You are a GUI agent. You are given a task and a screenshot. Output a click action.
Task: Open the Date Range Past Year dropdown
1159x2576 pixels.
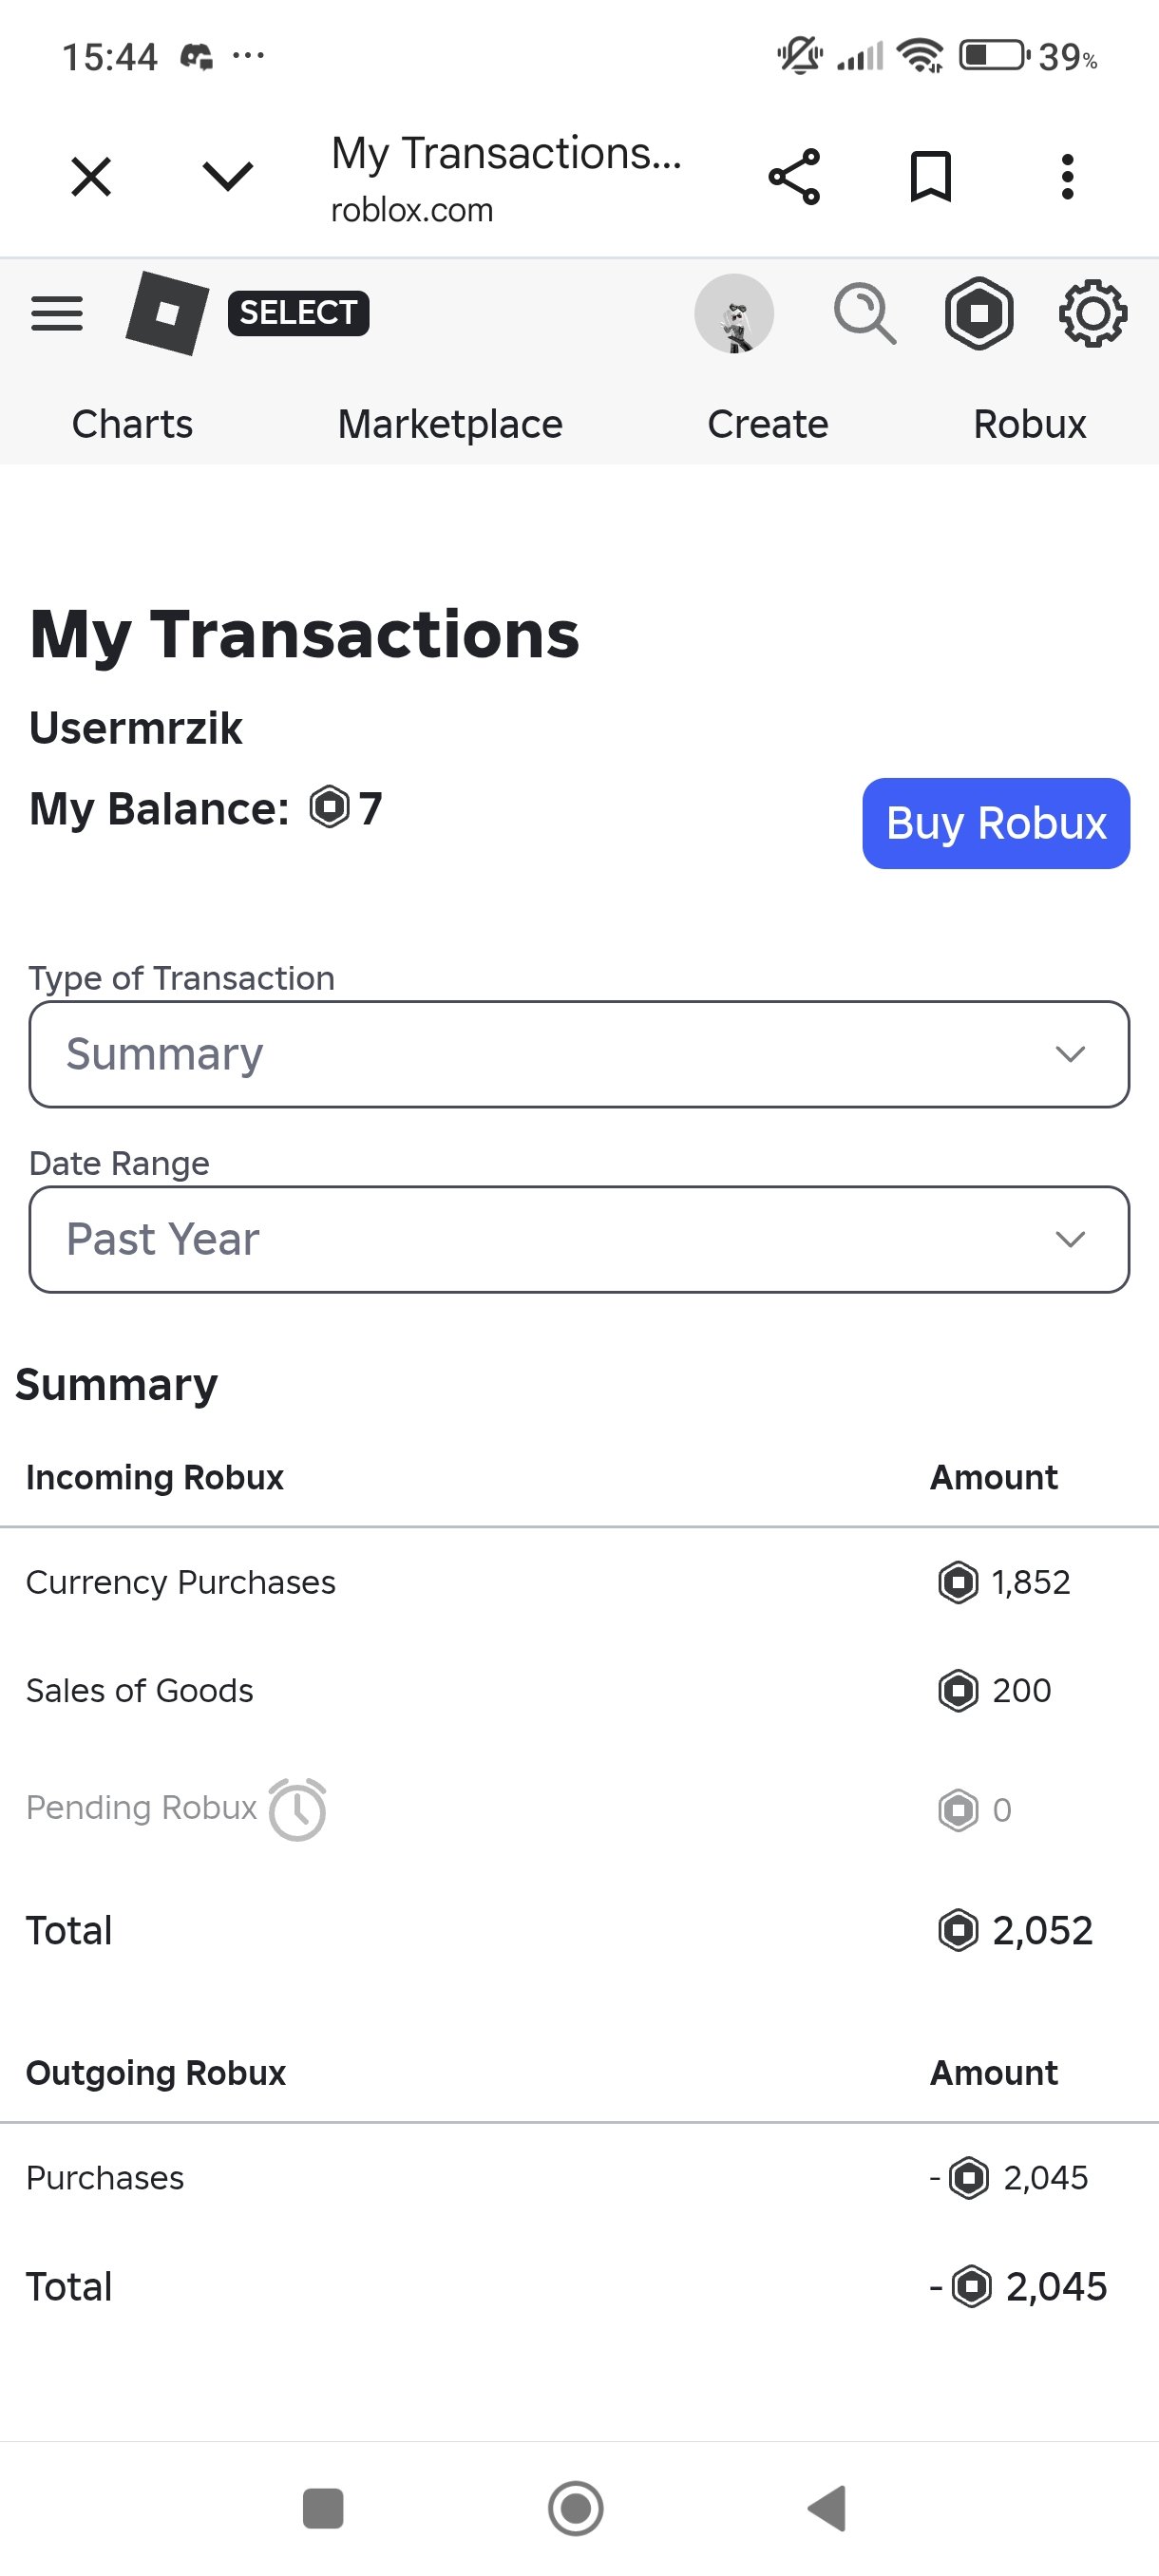[579, 1240]
